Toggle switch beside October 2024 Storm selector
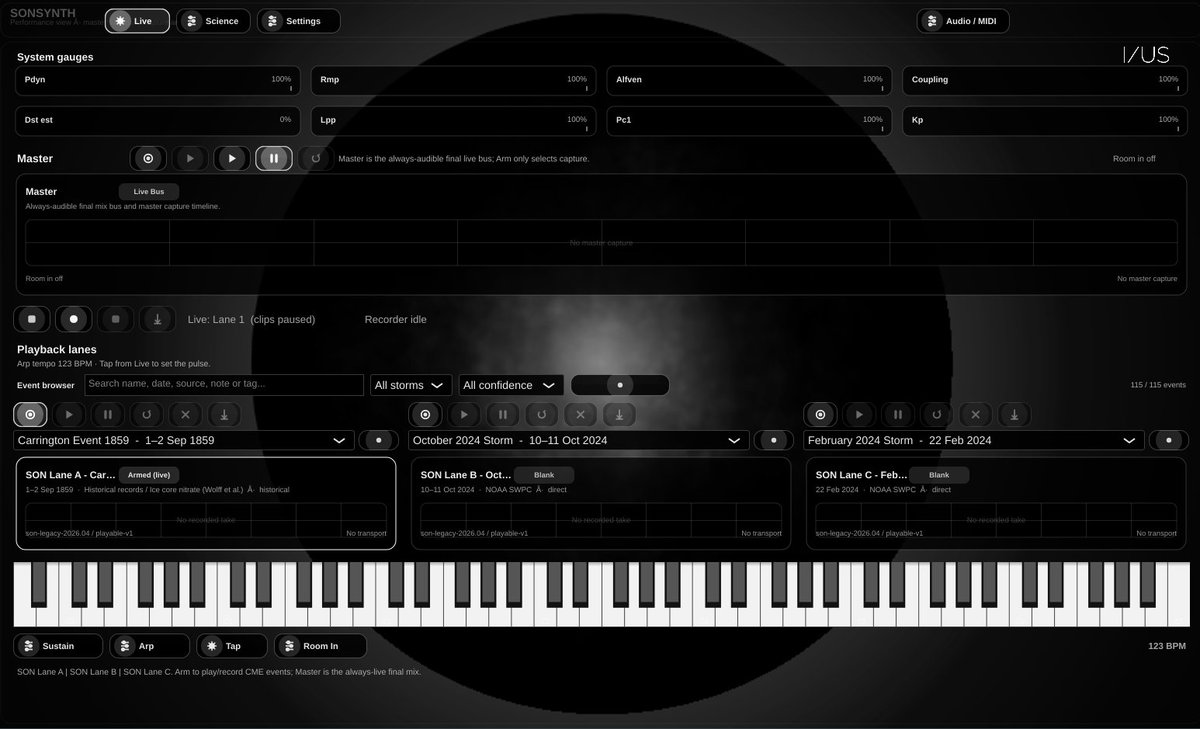This screenshot has height=729, width=1200. [773, 440]
